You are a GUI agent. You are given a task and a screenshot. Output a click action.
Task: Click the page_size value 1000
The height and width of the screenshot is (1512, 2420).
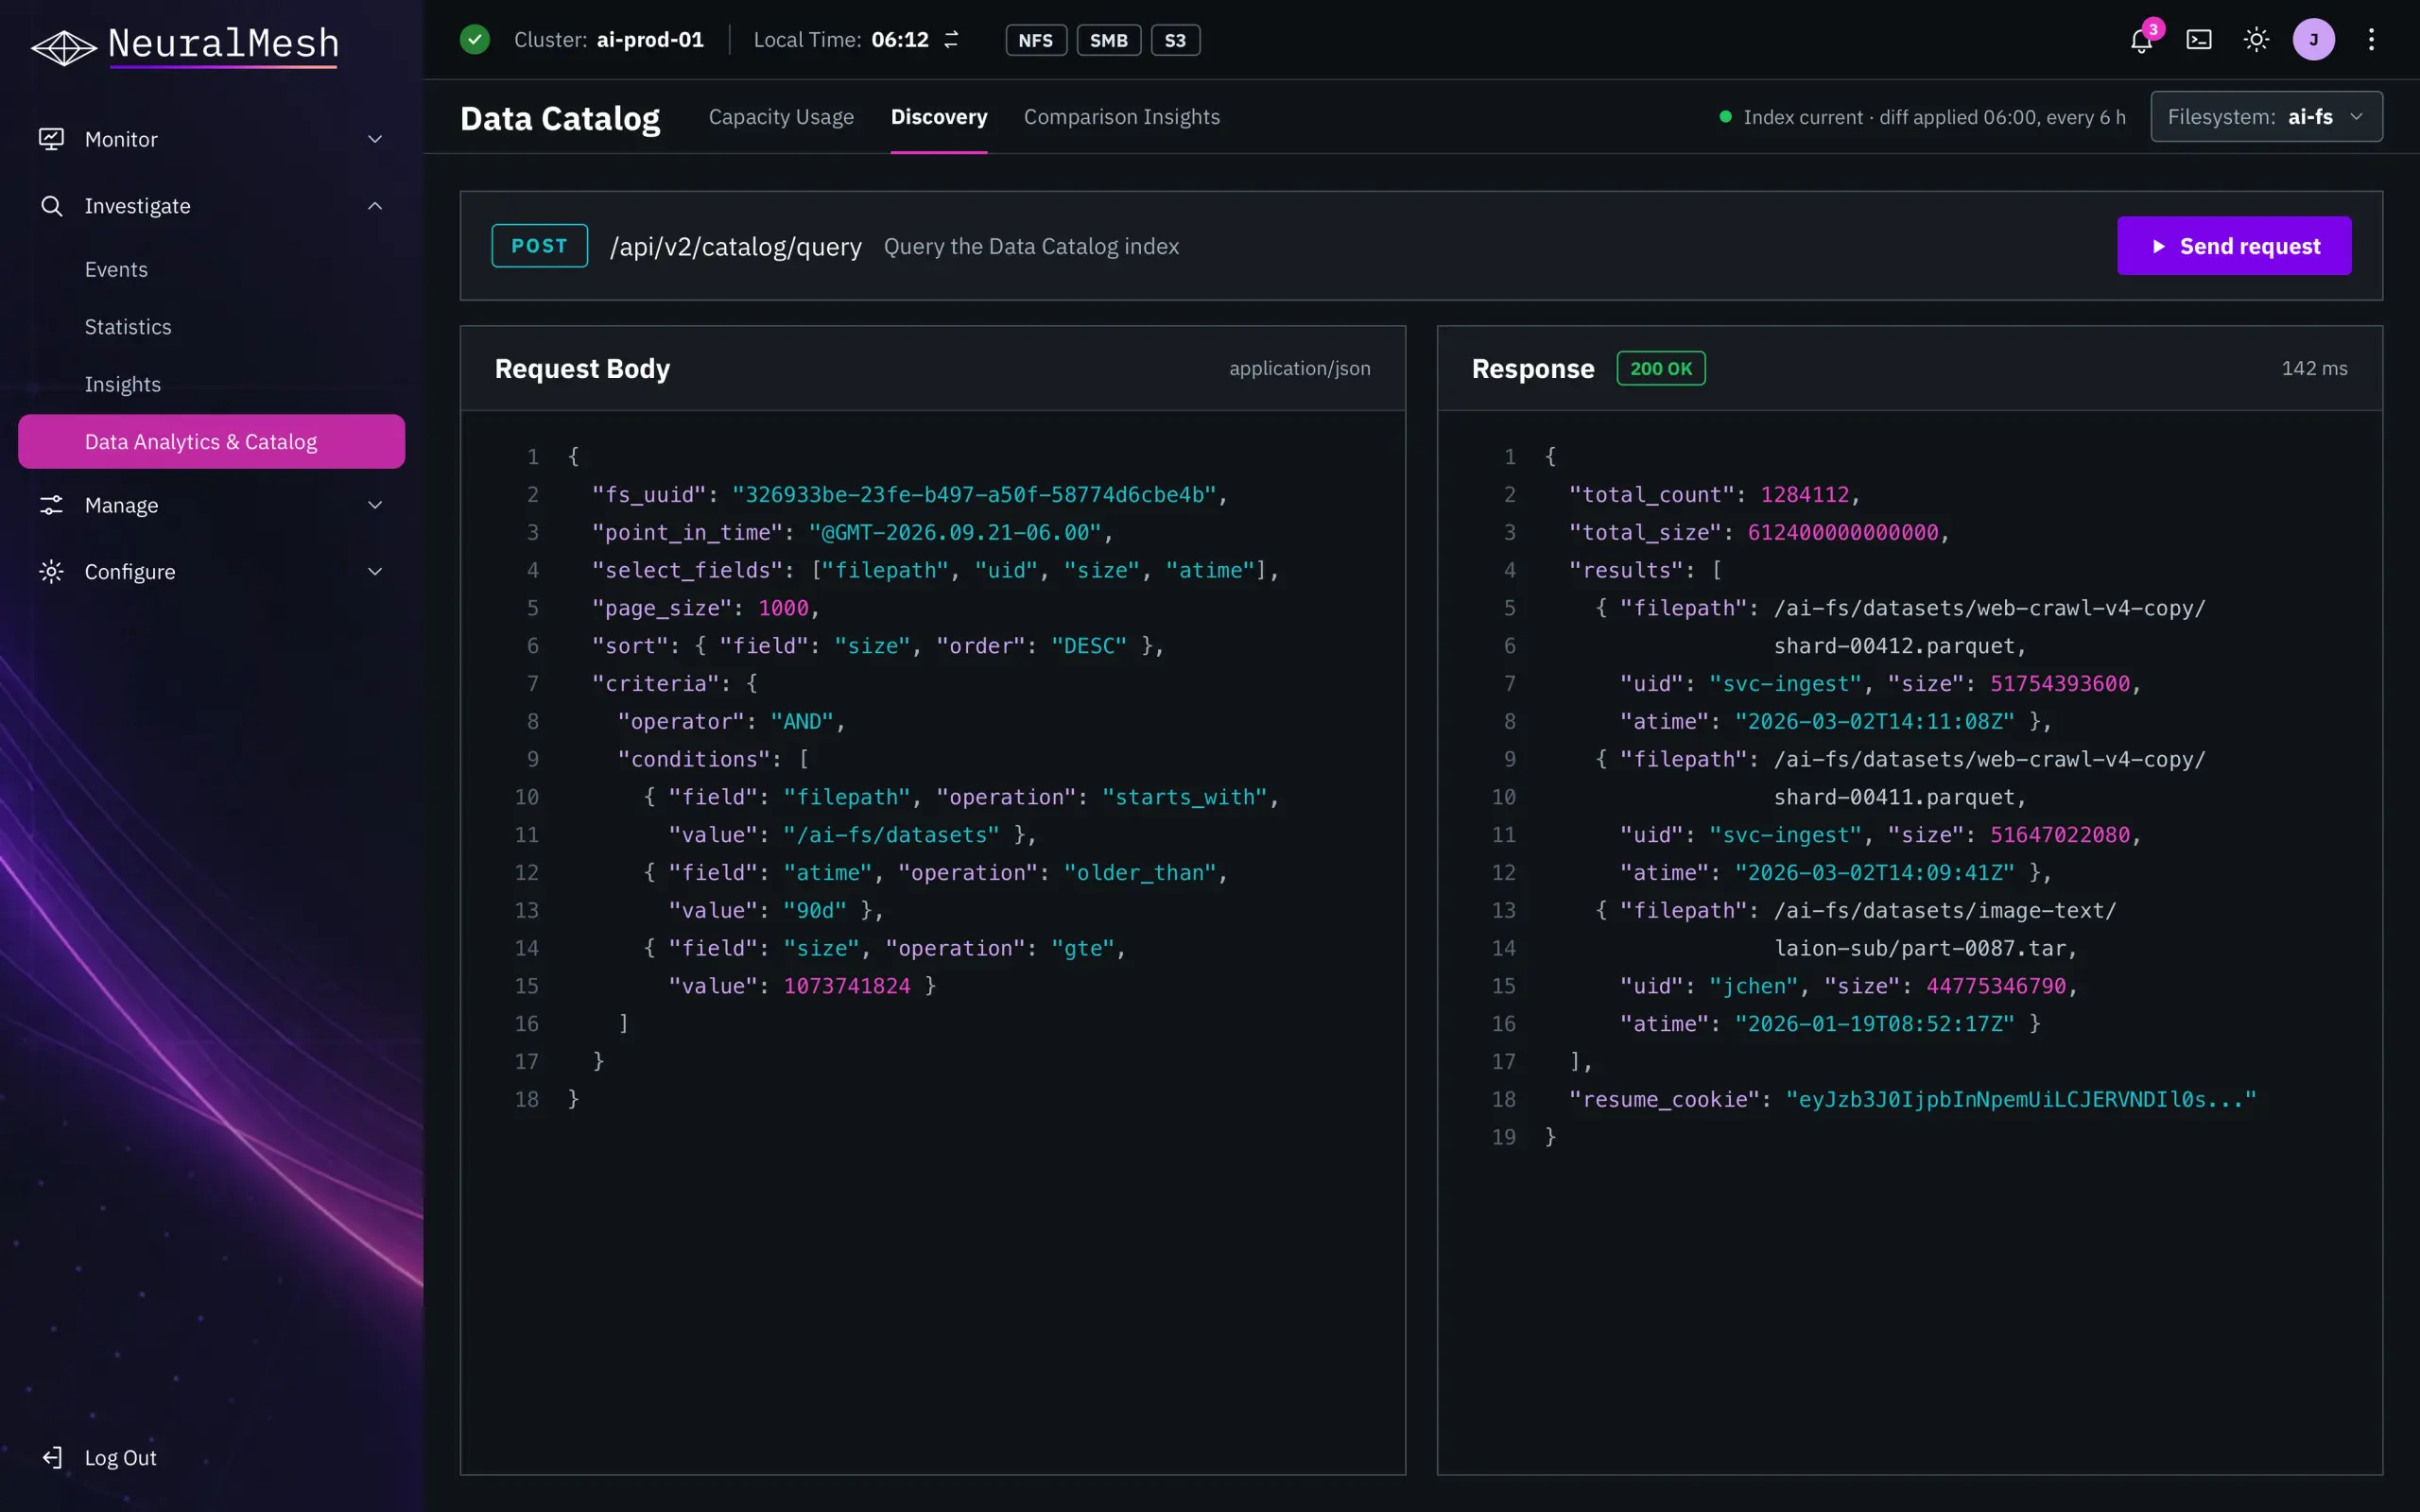point(782,608)
